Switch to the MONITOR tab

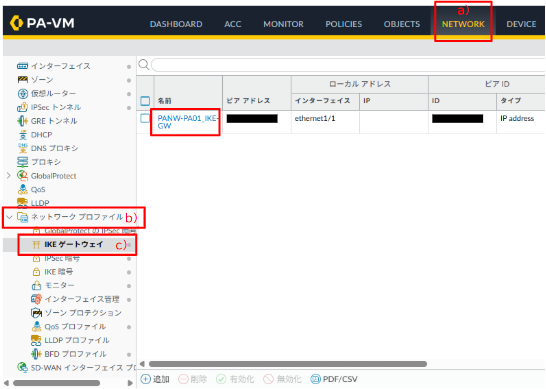coord(283,24)
